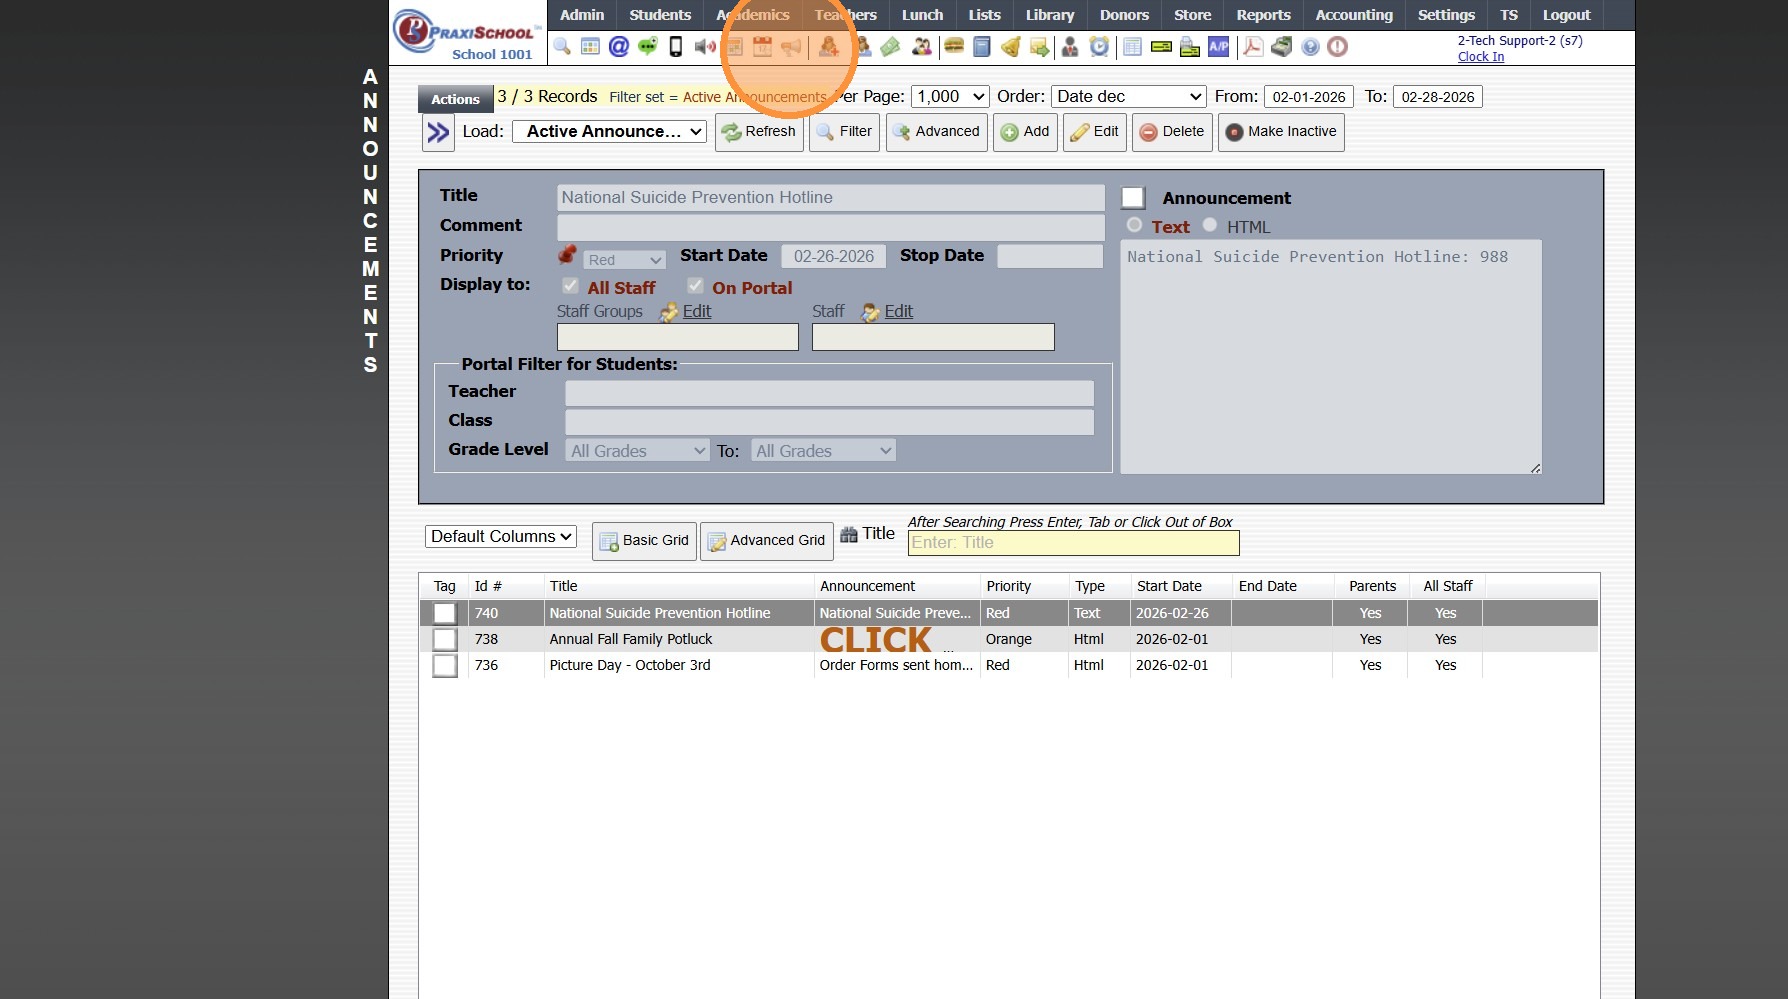Toggle the On Portal checkbox
1788x999 pixels.
coord(695,286)
